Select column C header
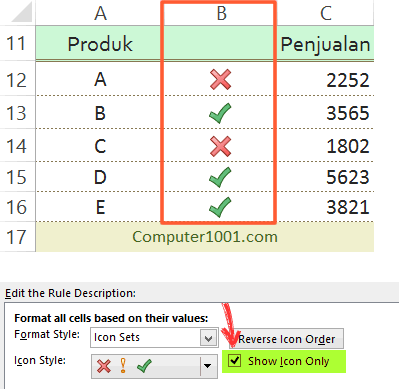The width and height of the screenshot is (399, 389). tap(325, 13)
